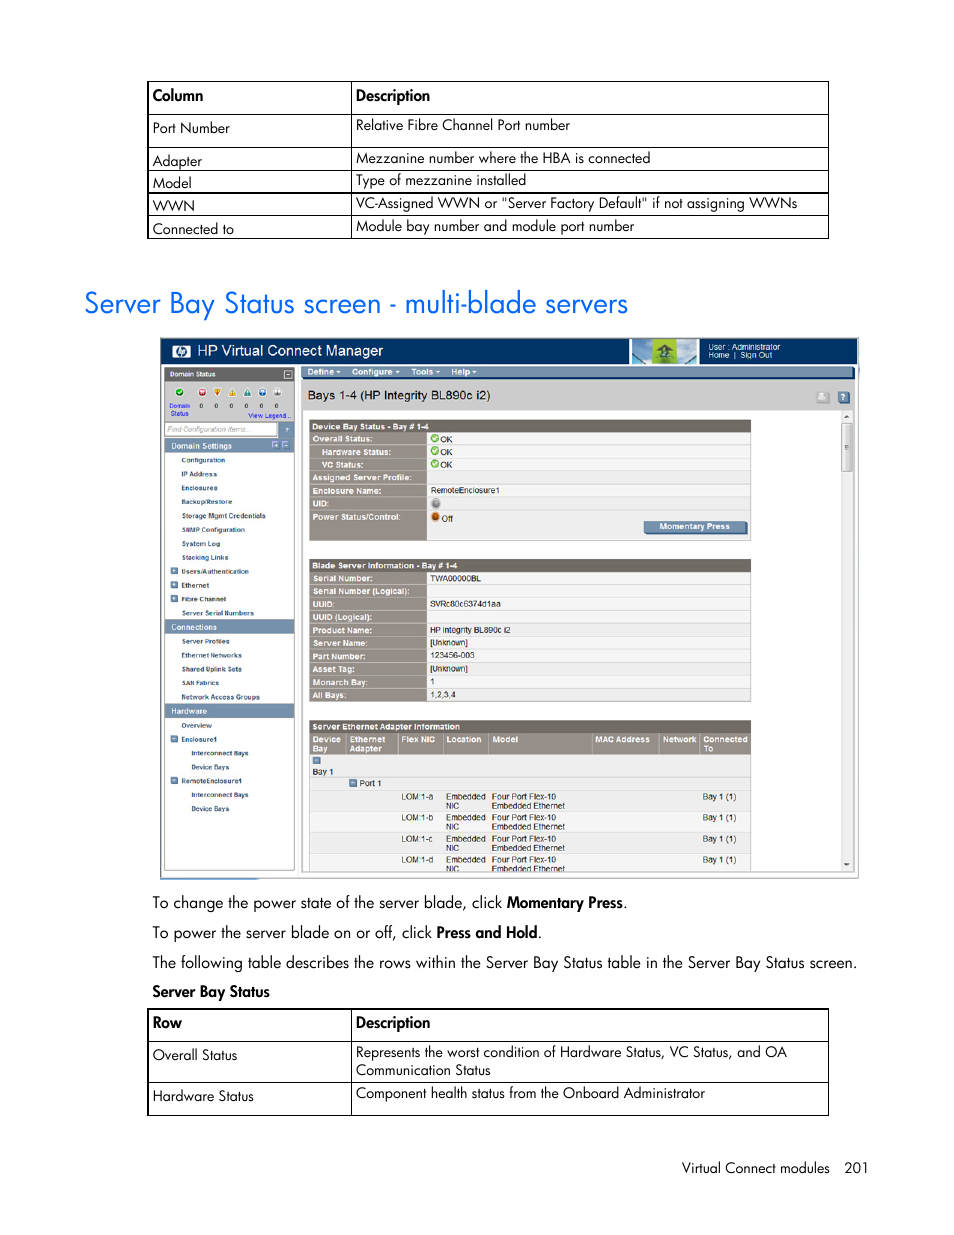Screen dimensions: 954x1235
Task: Click the blue informational status icon
Action: [262, 393]
